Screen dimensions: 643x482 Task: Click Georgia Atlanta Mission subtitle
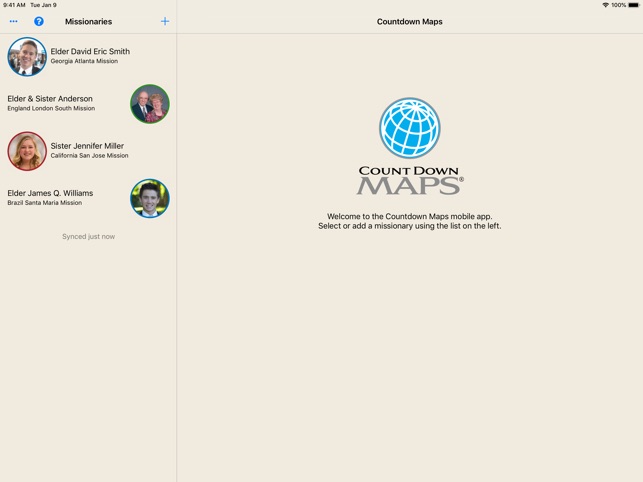84,61
